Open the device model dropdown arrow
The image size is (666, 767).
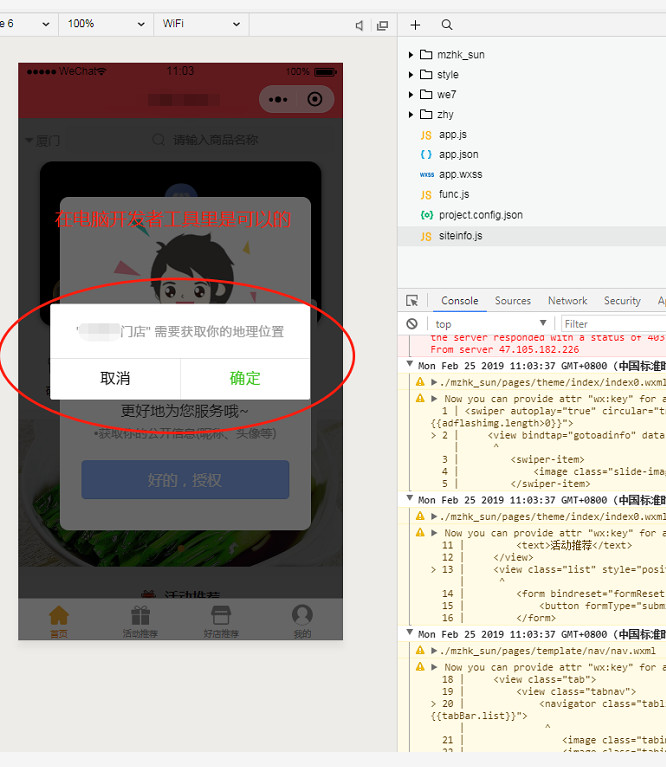pos(46,24)
